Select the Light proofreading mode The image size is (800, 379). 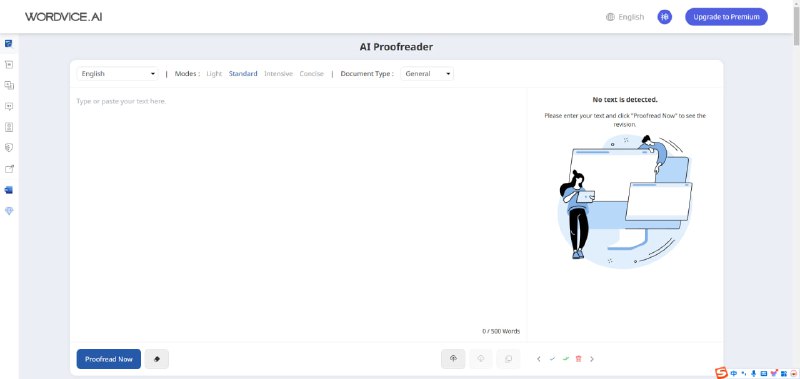click(214, 73)
